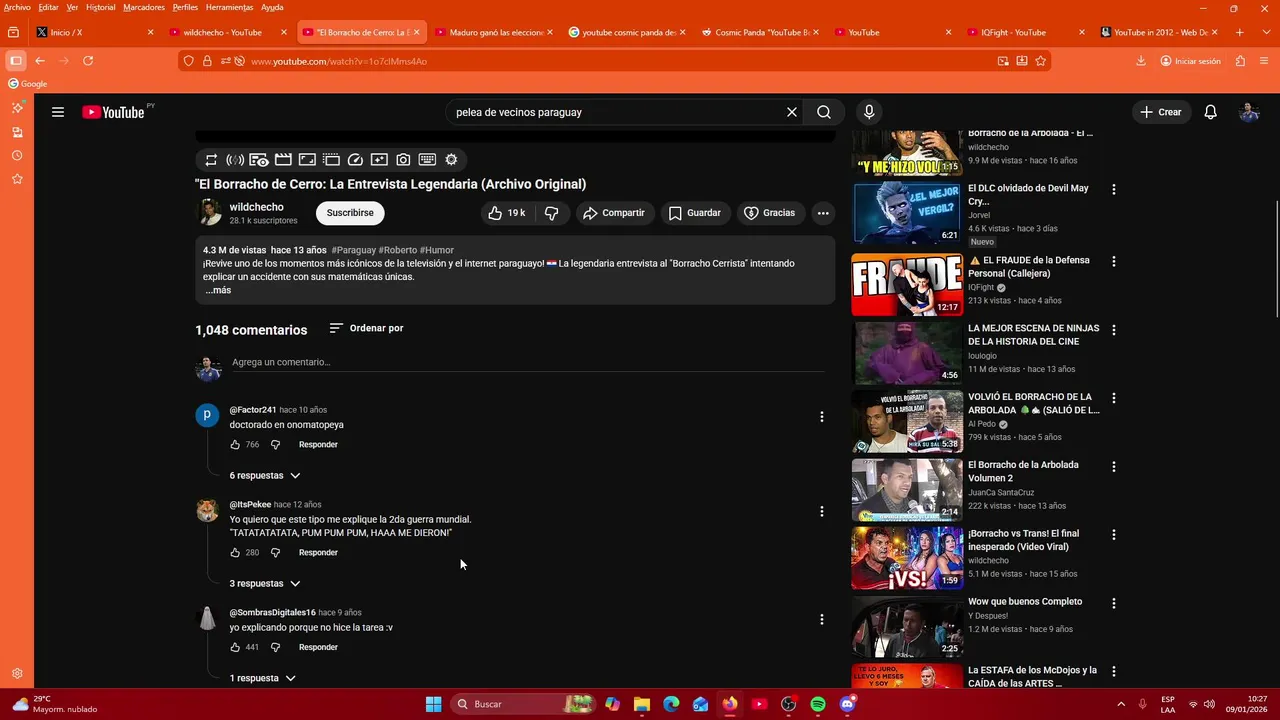Viewport: 1280px width, 720px height.
Task: Expand 6 respuestas under Factor241
Action: [x=265, y=475]
